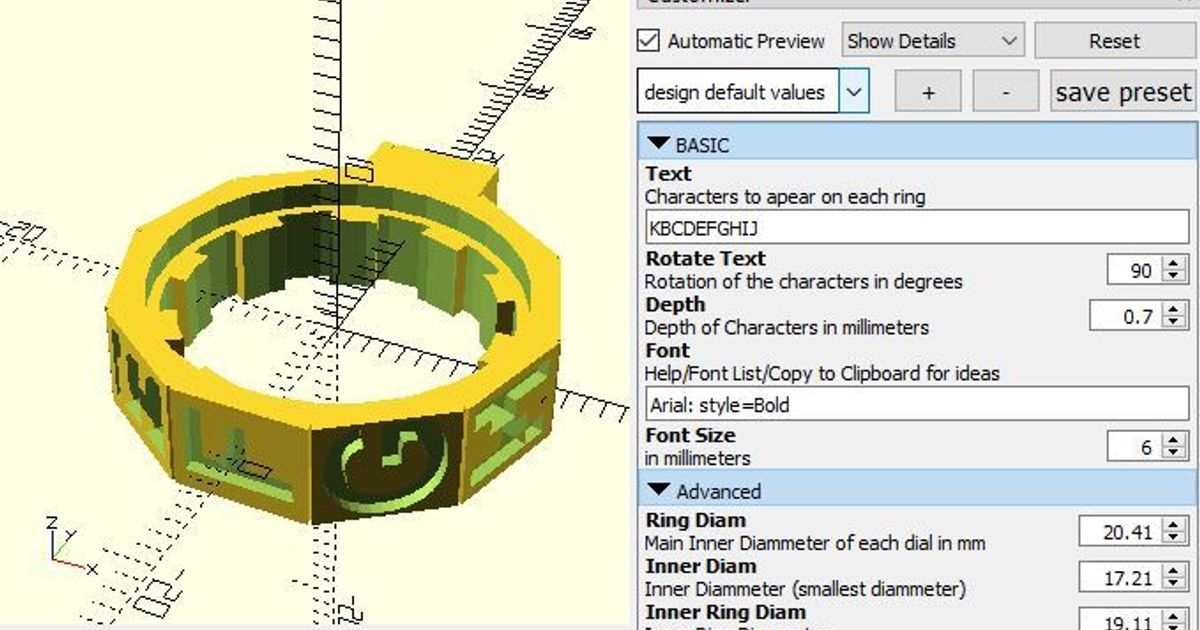Screen dimensions: 1200x630
Task: Click the Reset button
Action: coord(1114,41)
